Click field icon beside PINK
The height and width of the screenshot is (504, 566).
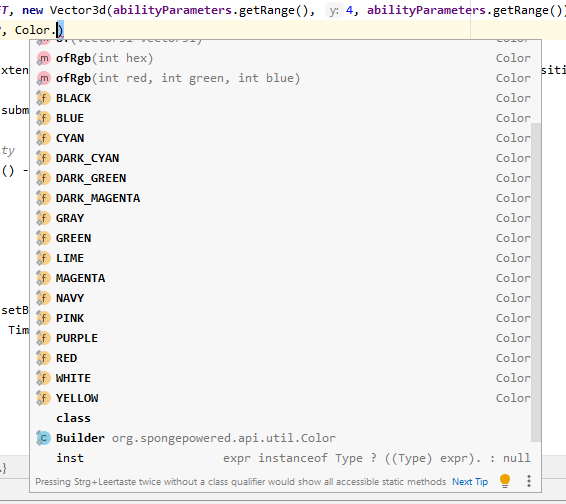[43, 318]
